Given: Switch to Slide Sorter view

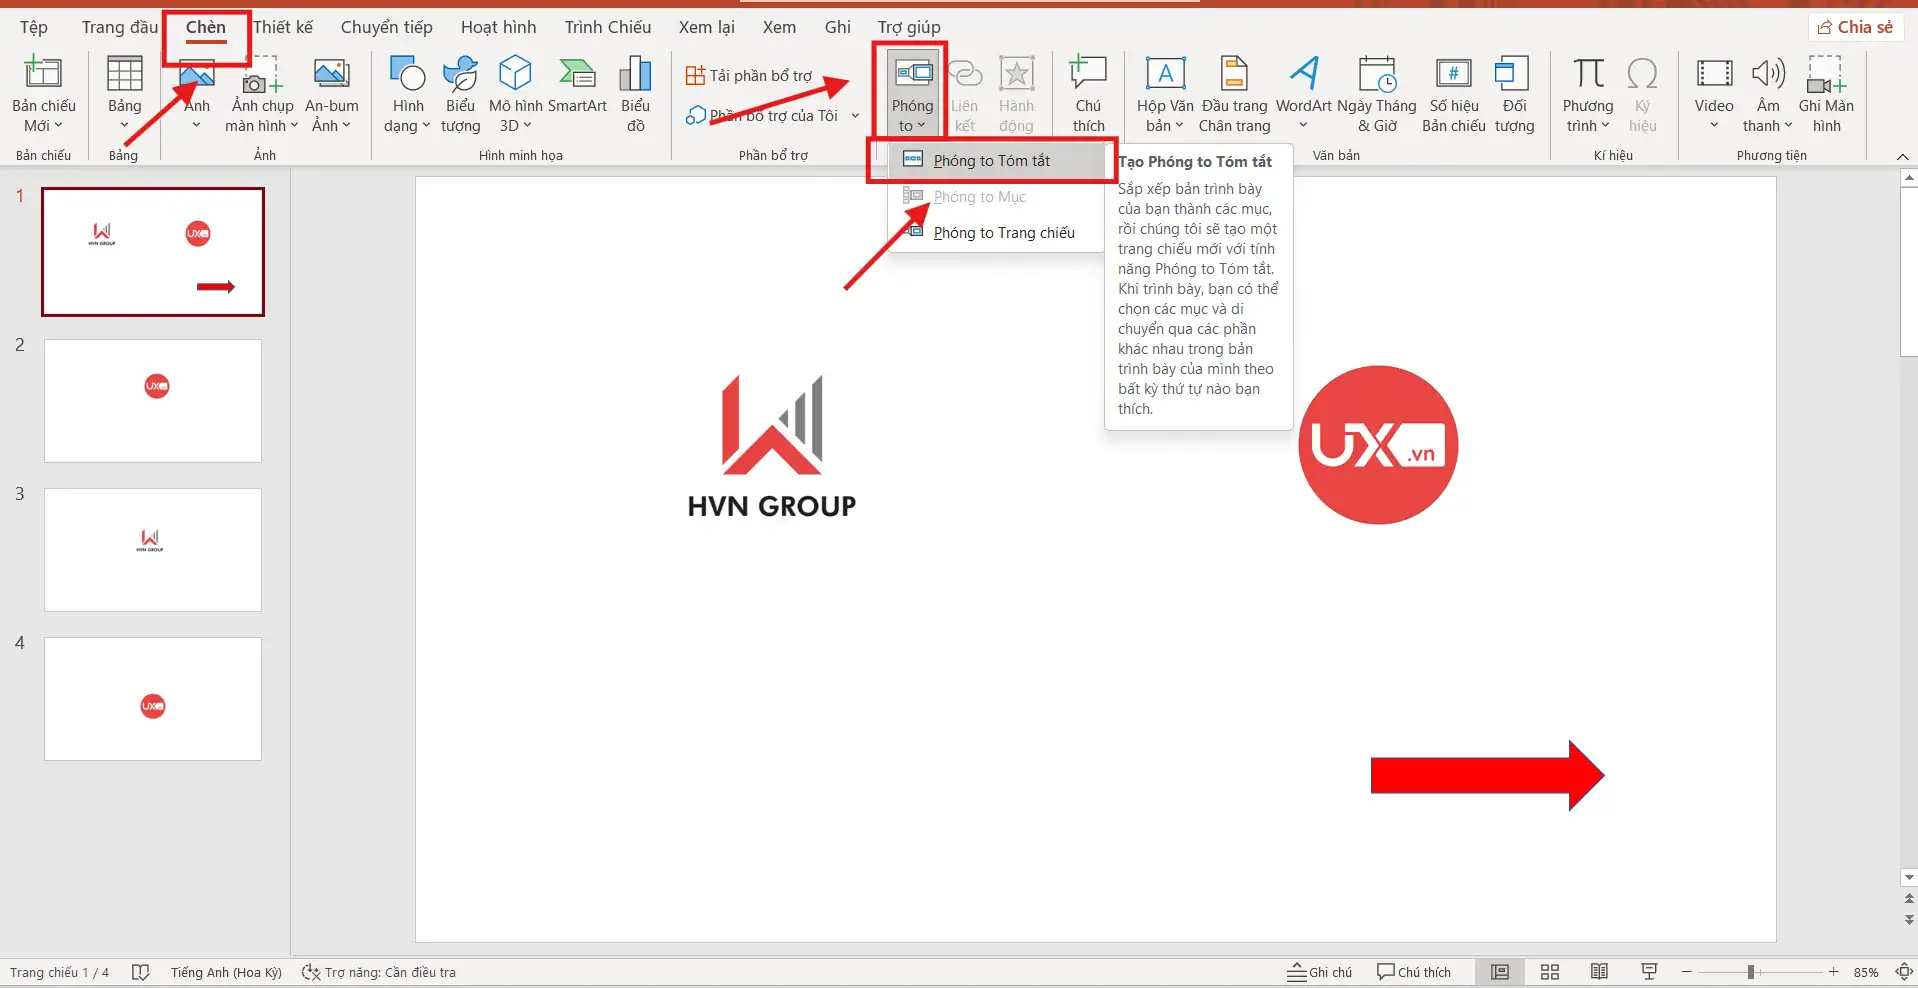Looking at the screenshot, I should pos(1549,971).
